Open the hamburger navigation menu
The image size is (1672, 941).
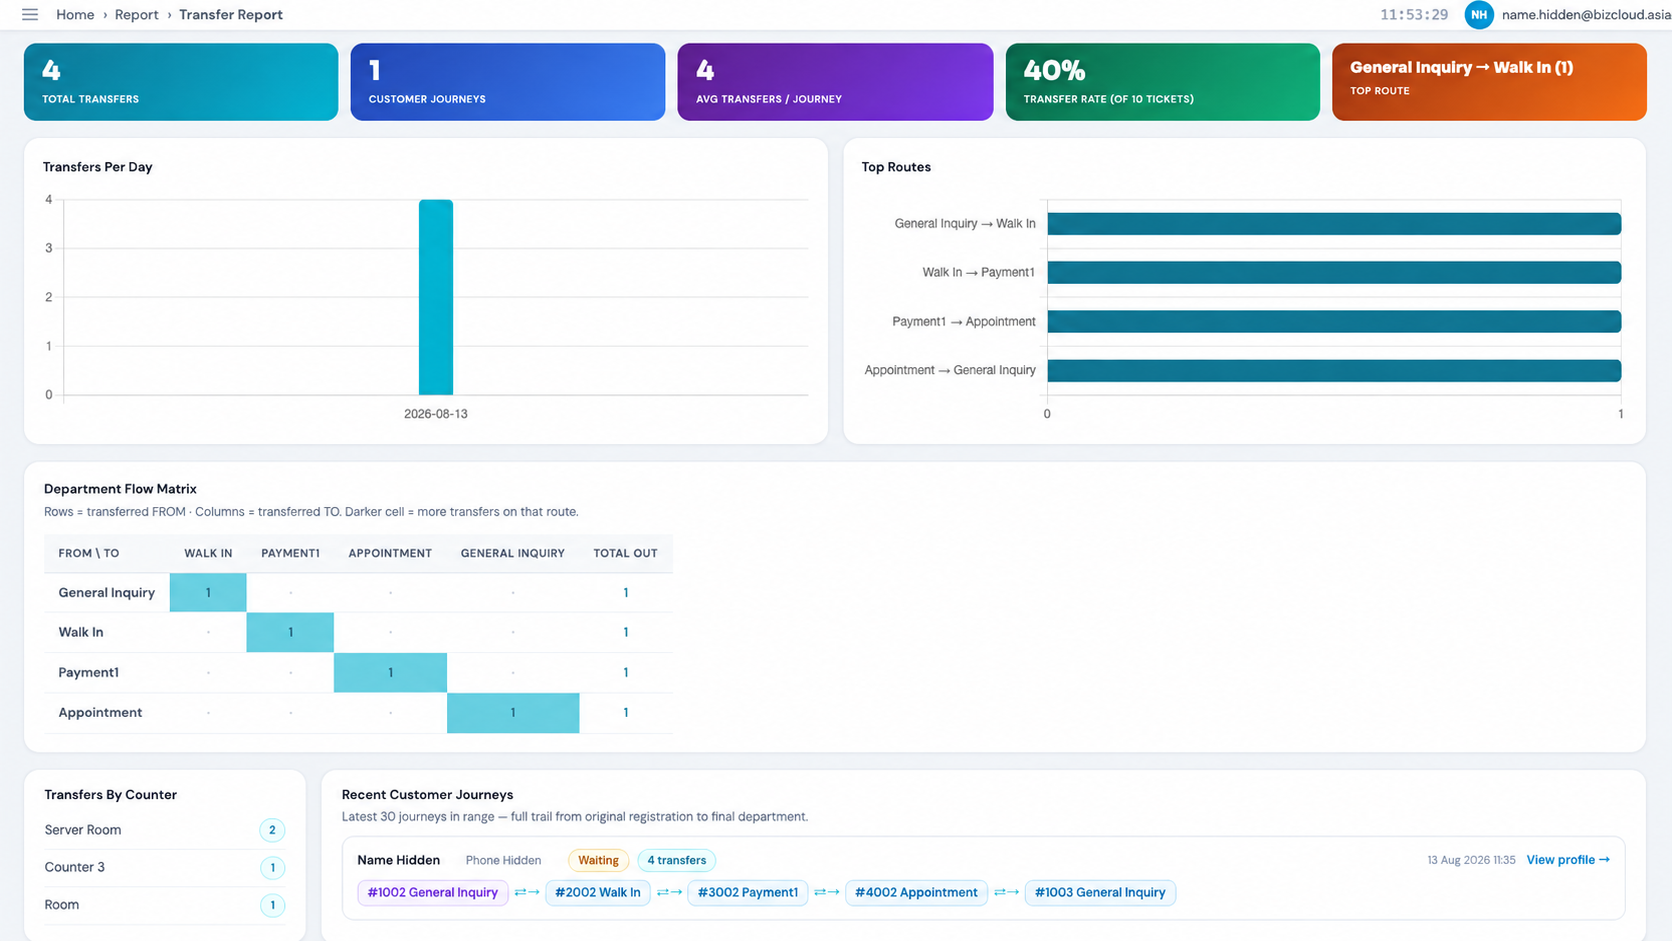pyautogui.click(x=30, y=14)
